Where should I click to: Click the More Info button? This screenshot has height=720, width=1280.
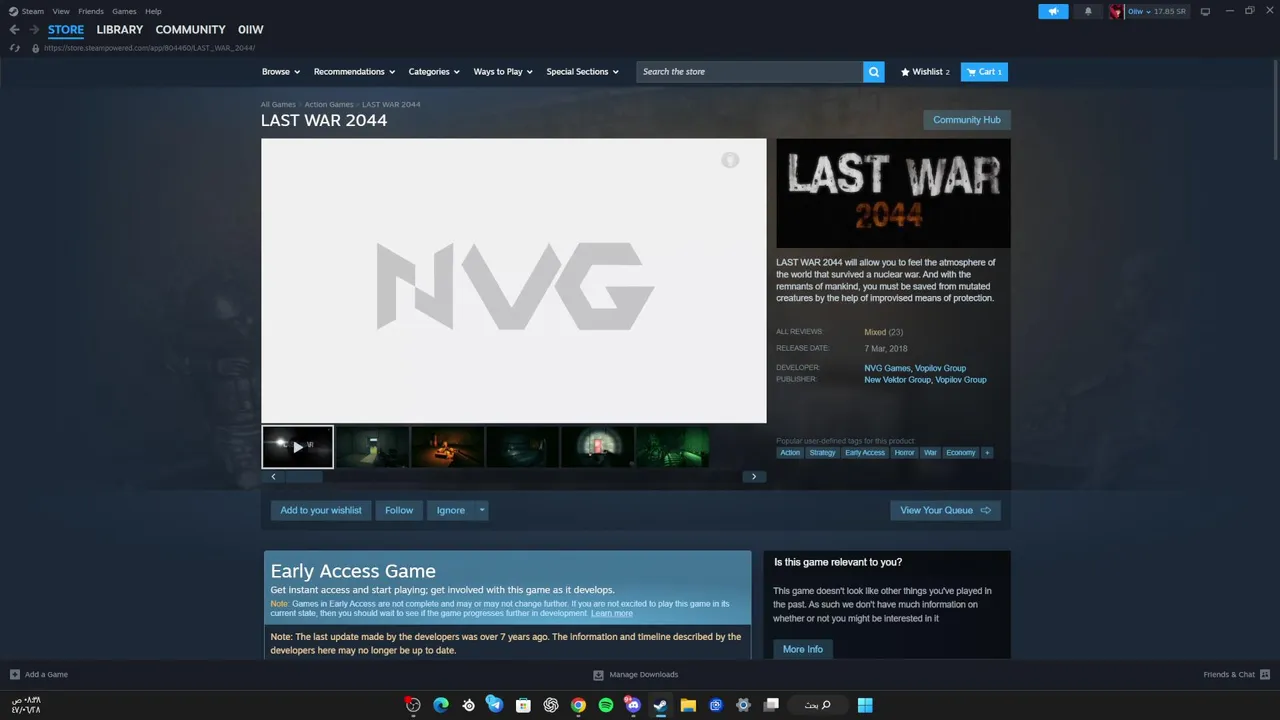pyautogui.click(x=803, y=649)
